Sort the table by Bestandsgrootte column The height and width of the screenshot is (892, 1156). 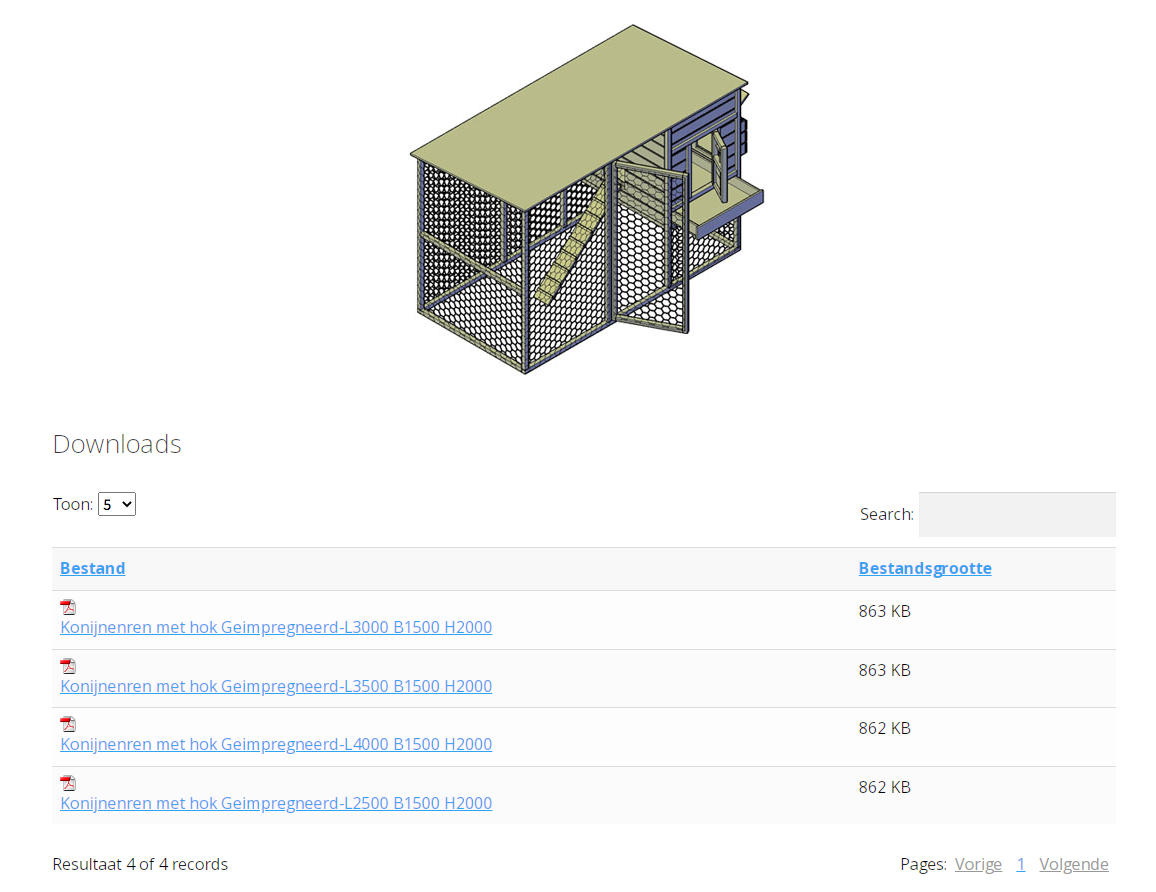tap(924, 568)
